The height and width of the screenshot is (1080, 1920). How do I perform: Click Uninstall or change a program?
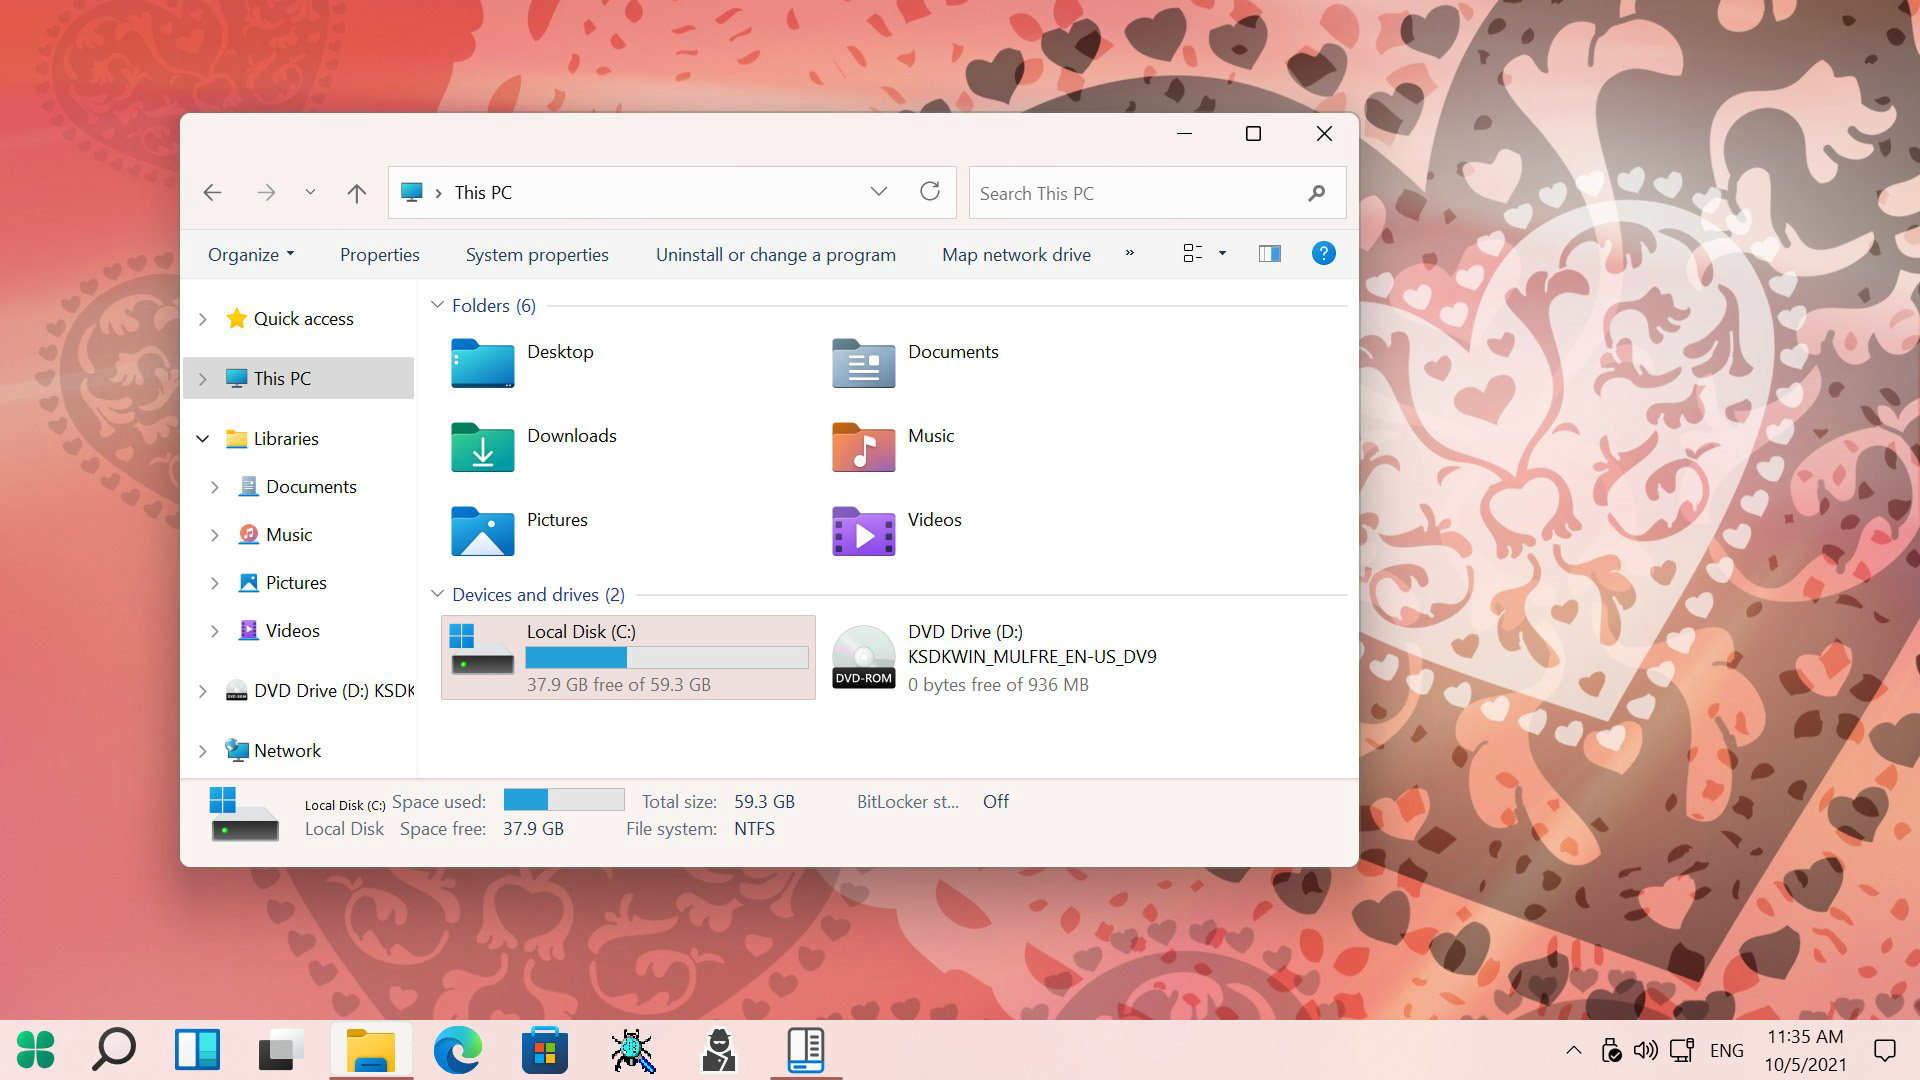[x=775, y=253]
